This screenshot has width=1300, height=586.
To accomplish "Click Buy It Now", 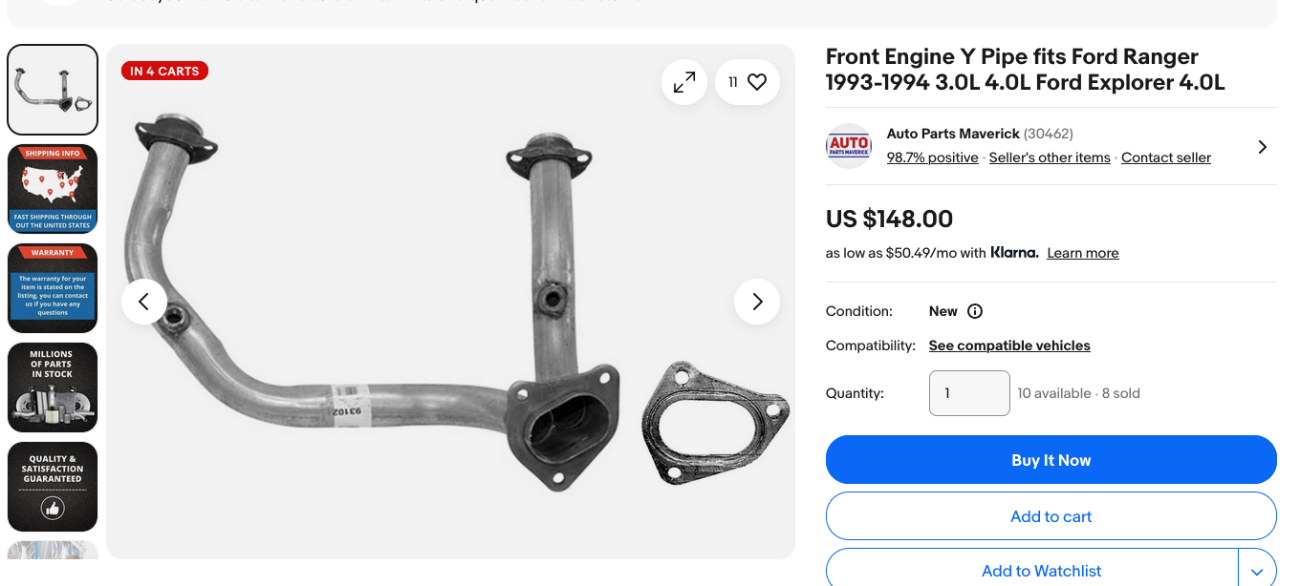I will (1050, 459).
